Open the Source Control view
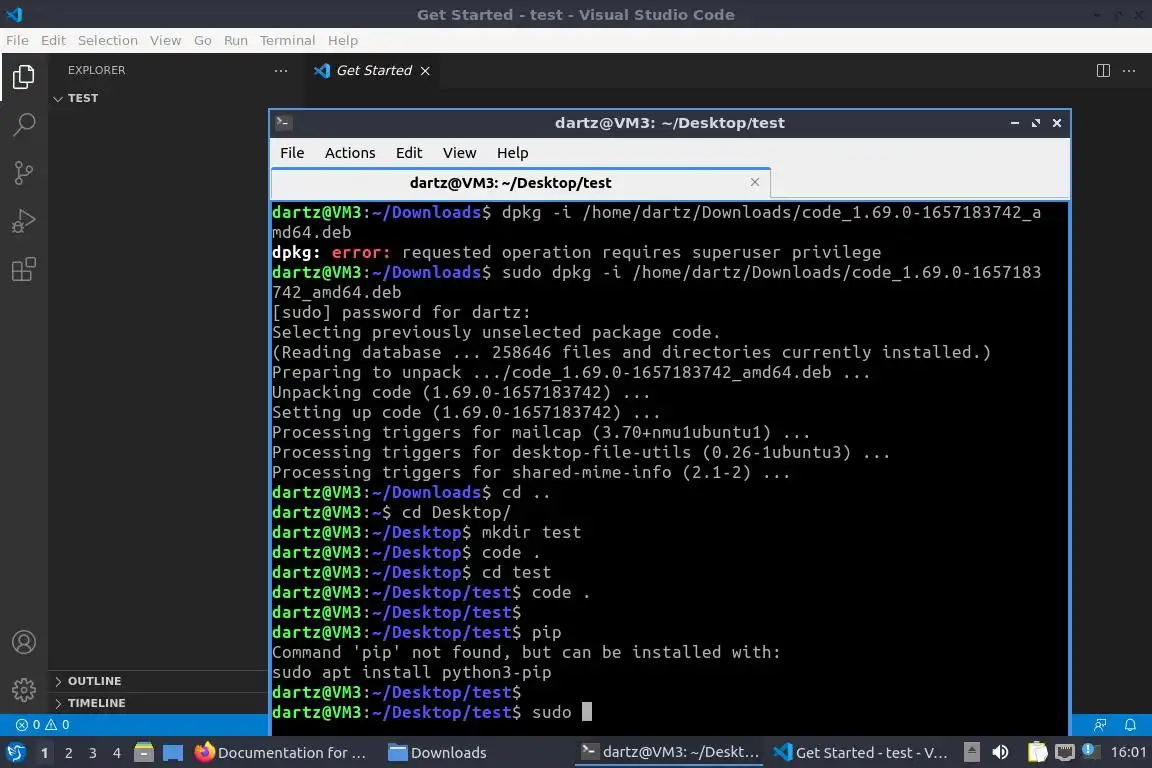1152x768 pixels. pyautogui.click(x=24, y=173)
